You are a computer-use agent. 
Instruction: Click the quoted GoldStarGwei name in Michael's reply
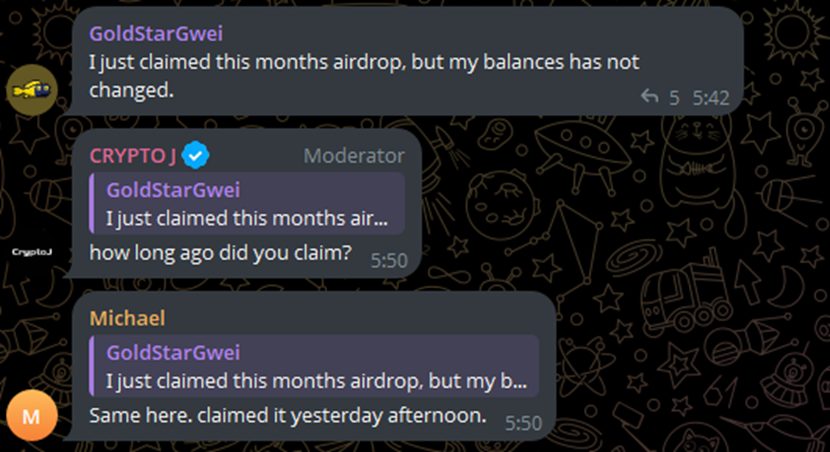pyautogui.click(x=173, y=352)
